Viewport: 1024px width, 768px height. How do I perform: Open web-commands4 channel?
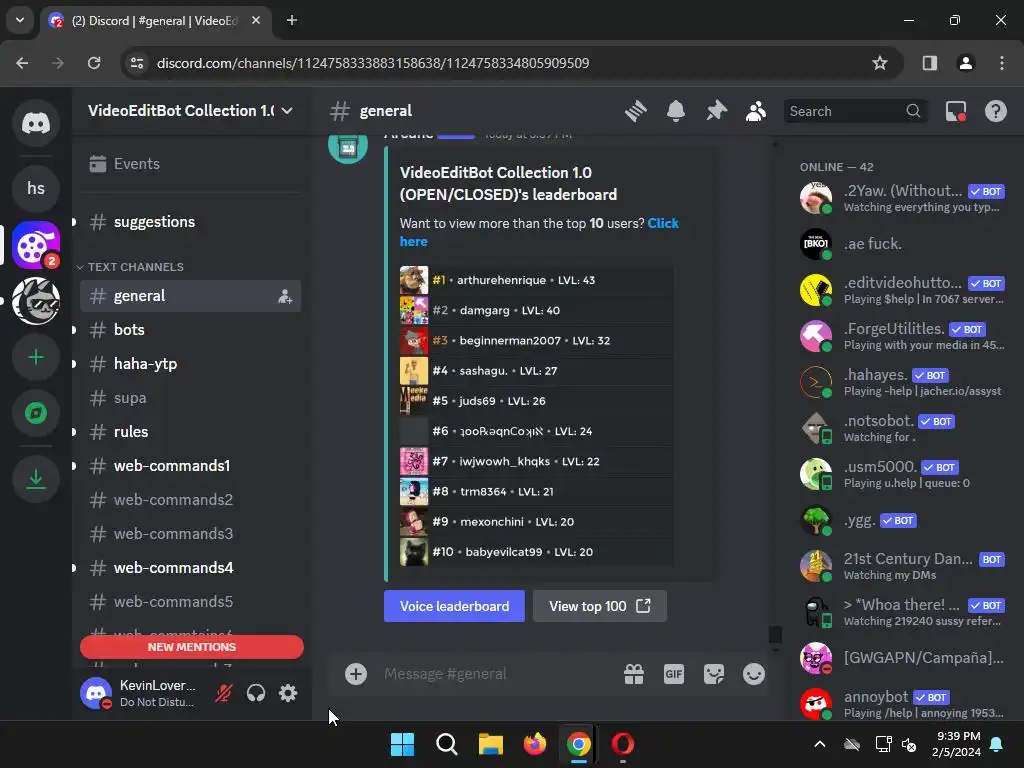click(x=191, y=568)
